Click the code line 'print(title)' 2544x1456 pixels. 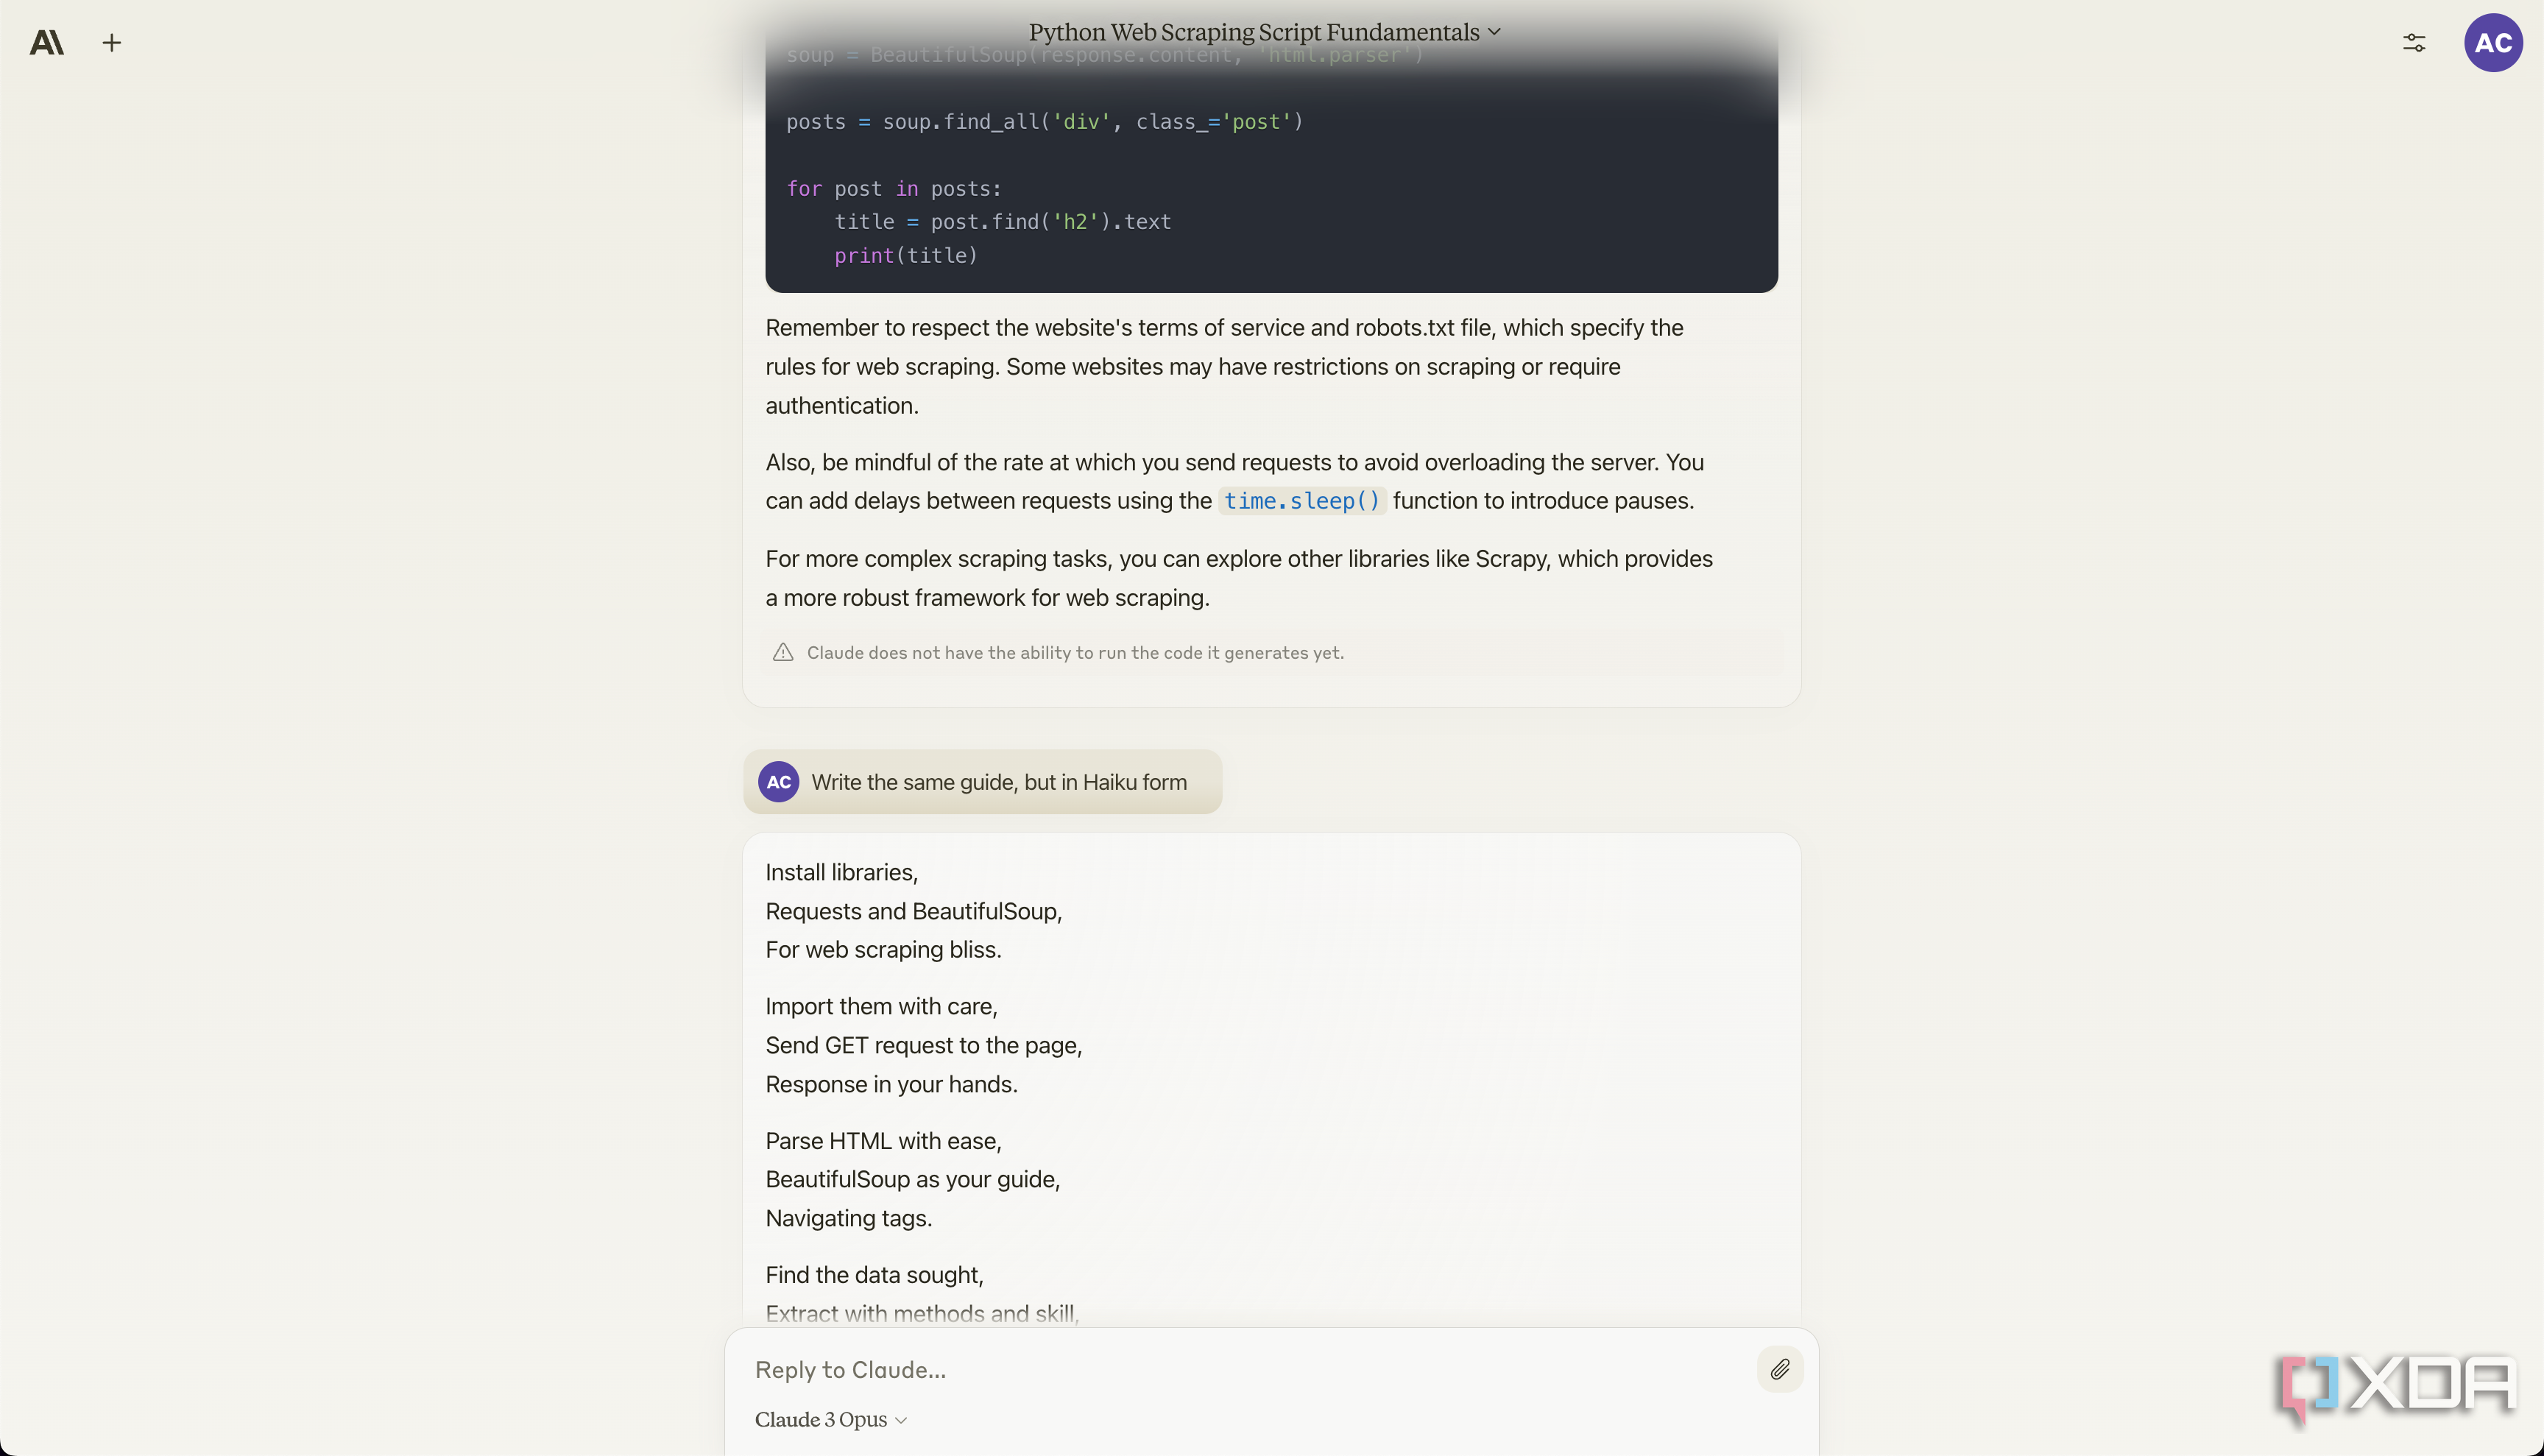click(x=906, y=256)
